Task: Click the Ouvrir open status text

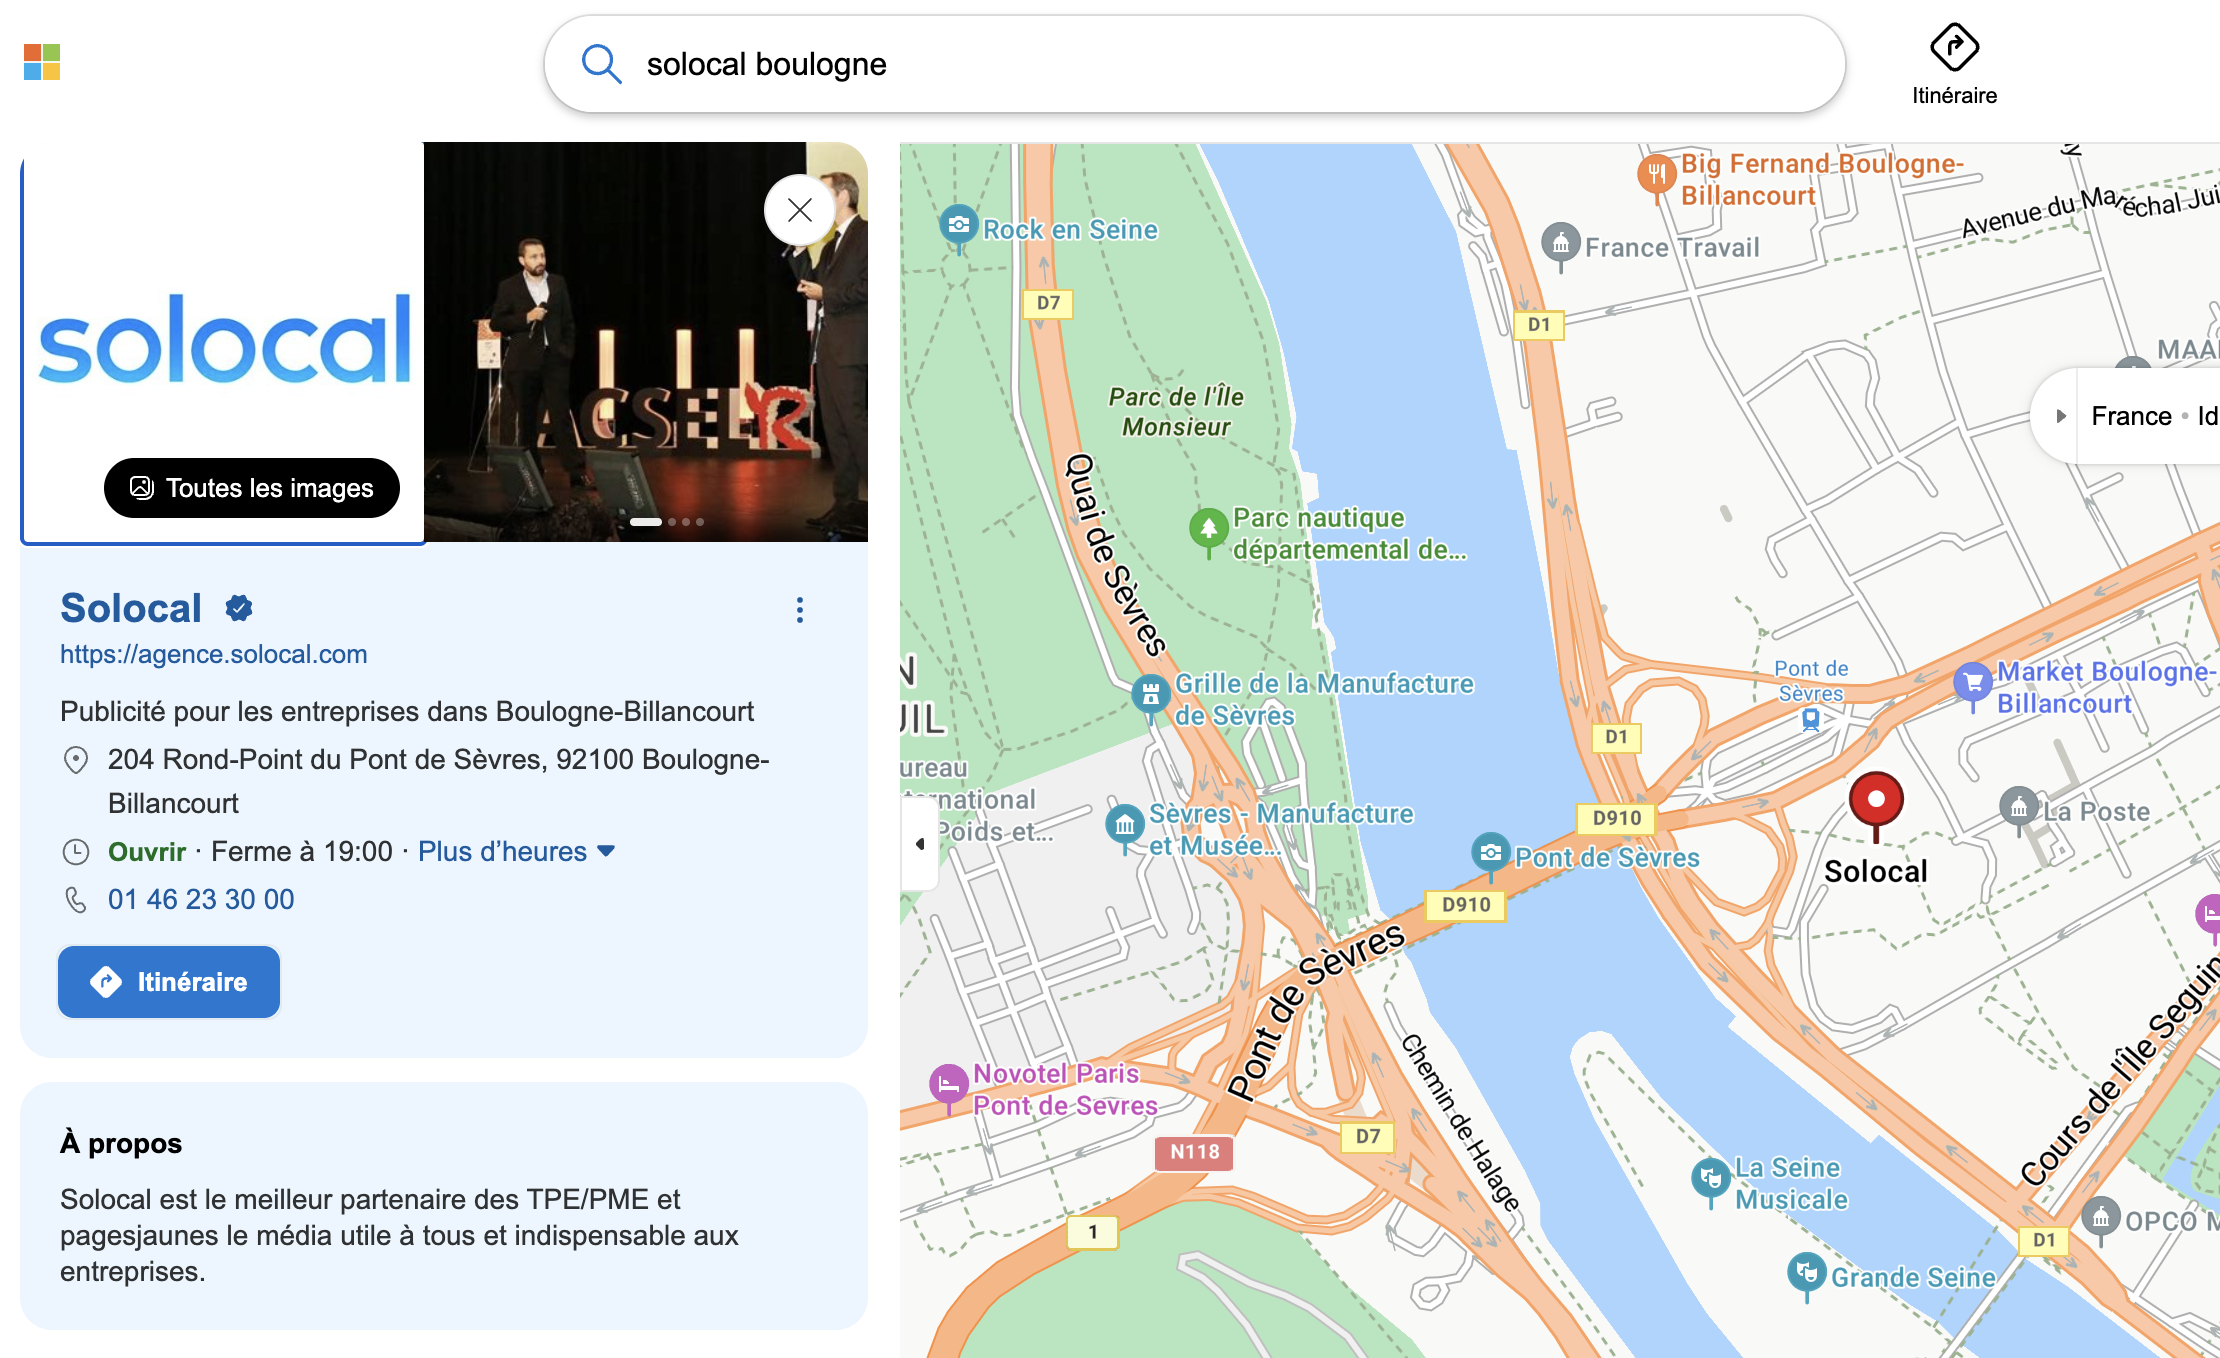Action: [x=147, y=852]
